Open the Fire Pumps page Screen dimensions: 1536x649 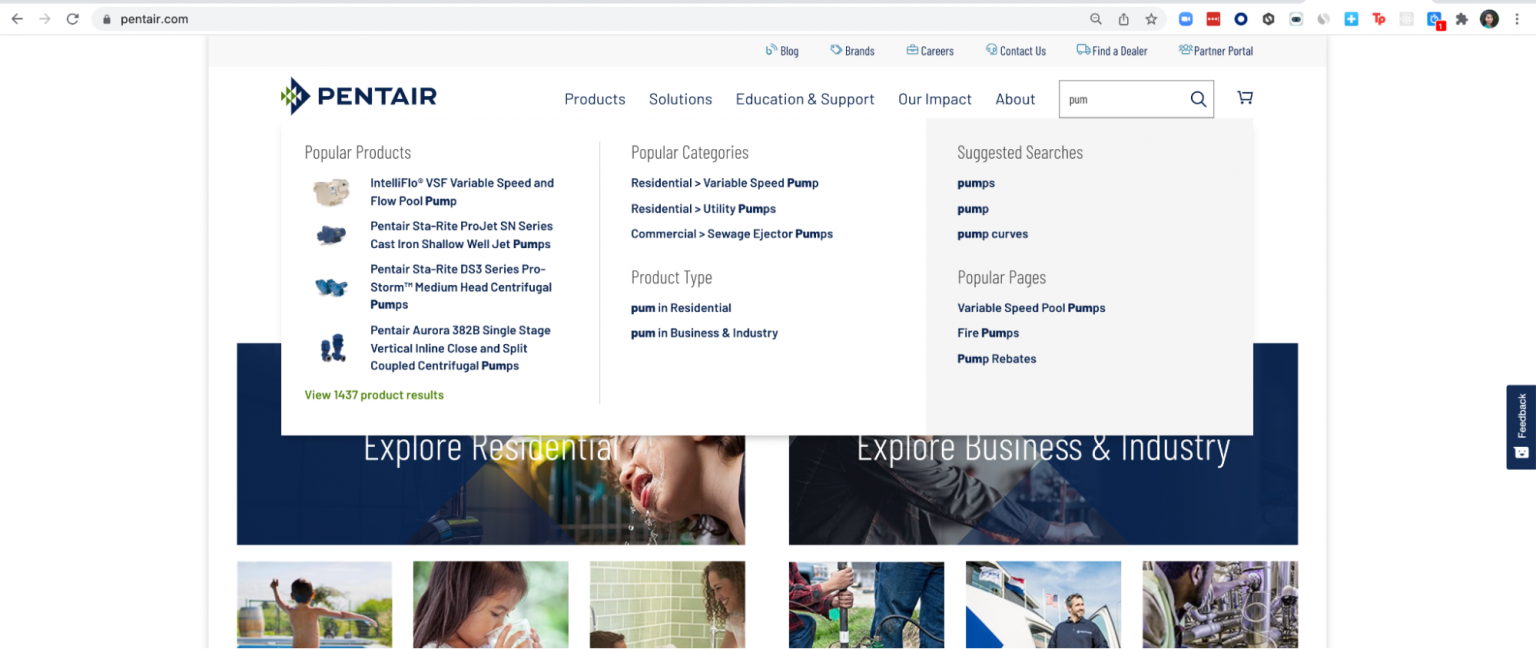coord(988,333)
